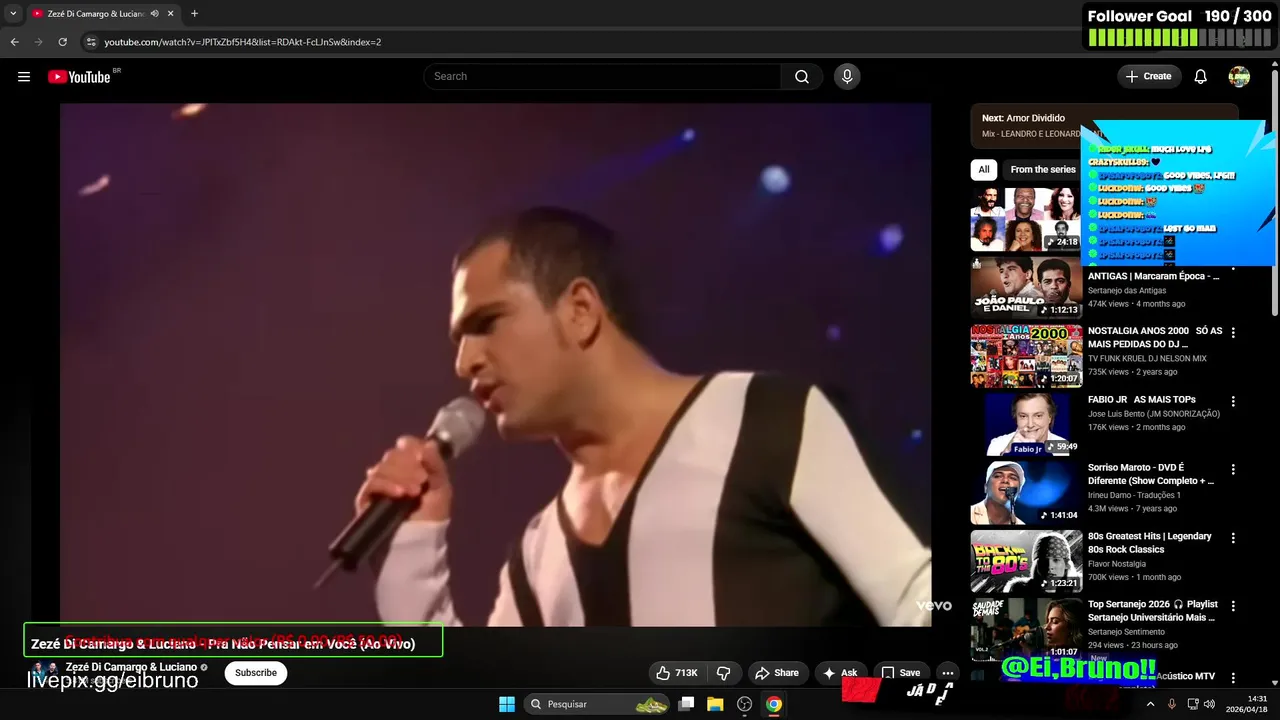Dislike the video with thumbs down
Image resolution: width=1280 pixels, height=720 pixels.
click(724, 673)
